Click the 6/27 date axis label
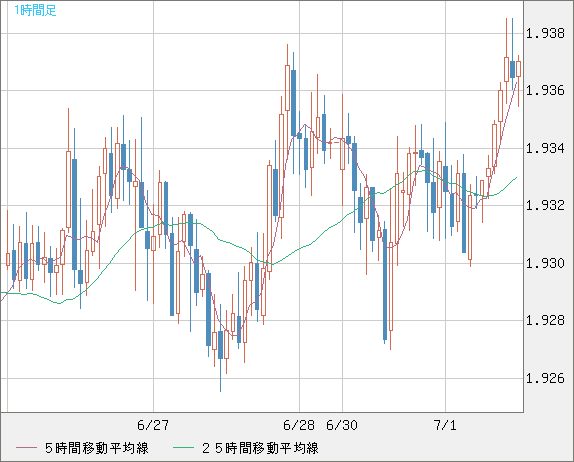Screen dimensions: 574x462 (153, 425)
